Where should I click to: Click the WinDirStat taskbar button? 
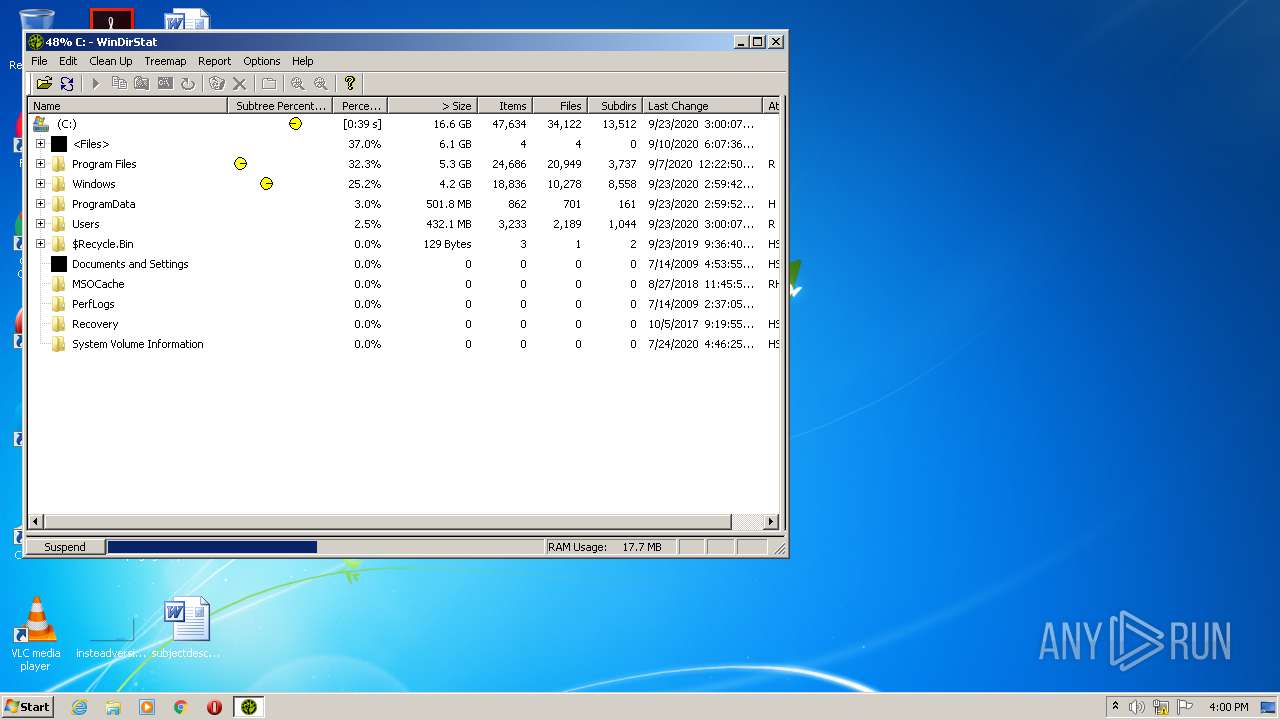coord(249,707)
